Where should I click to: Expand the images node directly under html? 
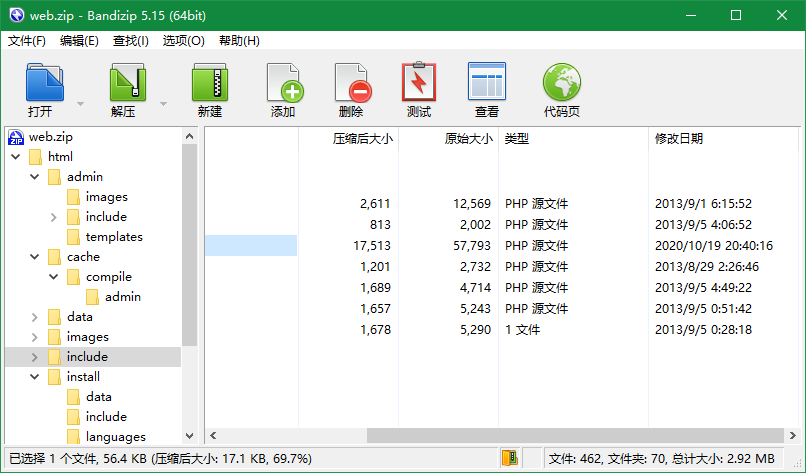point(34,337)
